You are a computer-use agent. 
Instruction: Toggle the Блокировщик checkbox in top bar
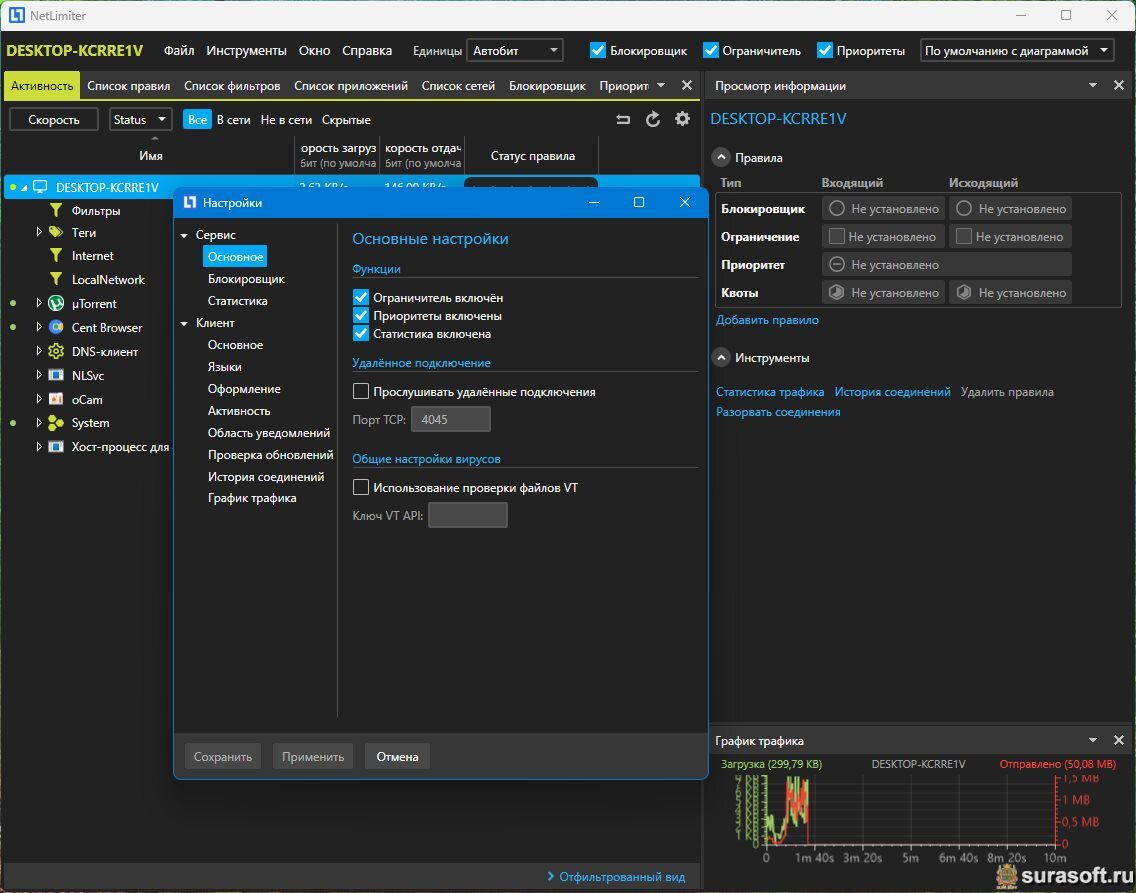(x=598, y=50)
